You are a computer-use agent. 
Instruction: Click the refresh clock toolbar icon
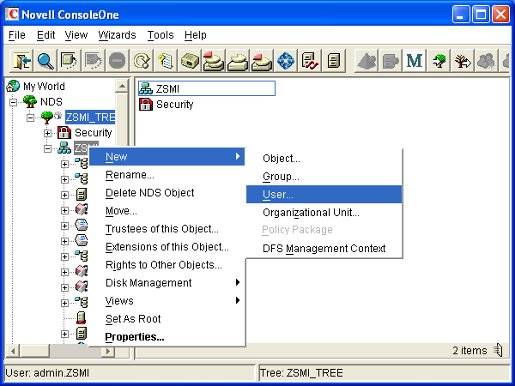click(x=142, y=61)
